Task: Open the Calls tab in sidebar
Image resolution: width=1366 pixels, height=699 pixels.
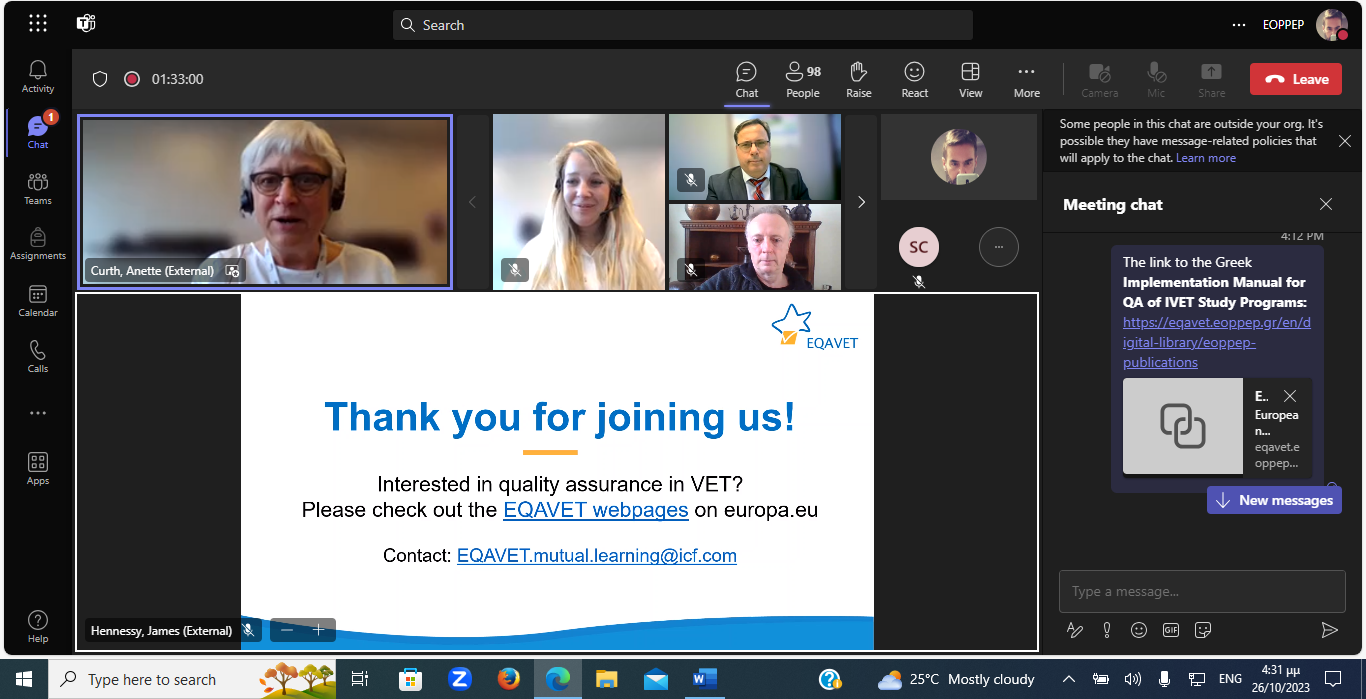Action: [x=37, y=356]
